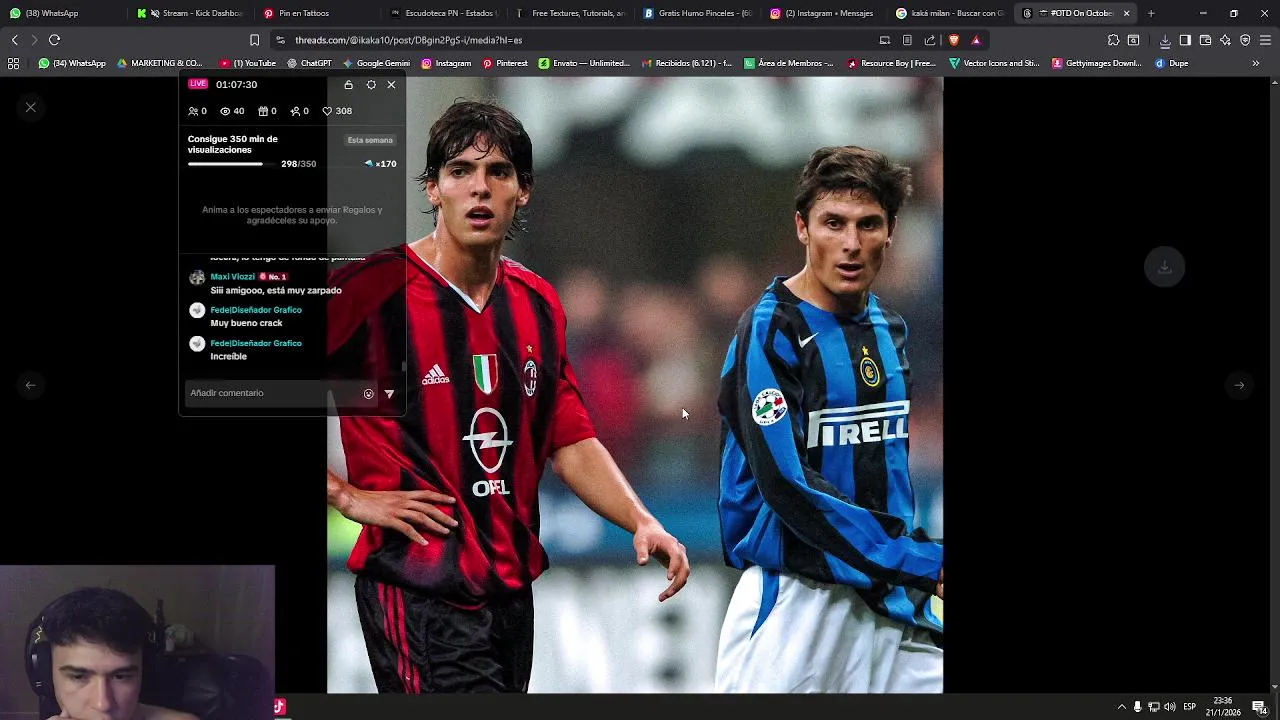Viewport: 1280px width, 720px height.
Task: Send the comment with the paper plane icon
Action: point(389,394)
